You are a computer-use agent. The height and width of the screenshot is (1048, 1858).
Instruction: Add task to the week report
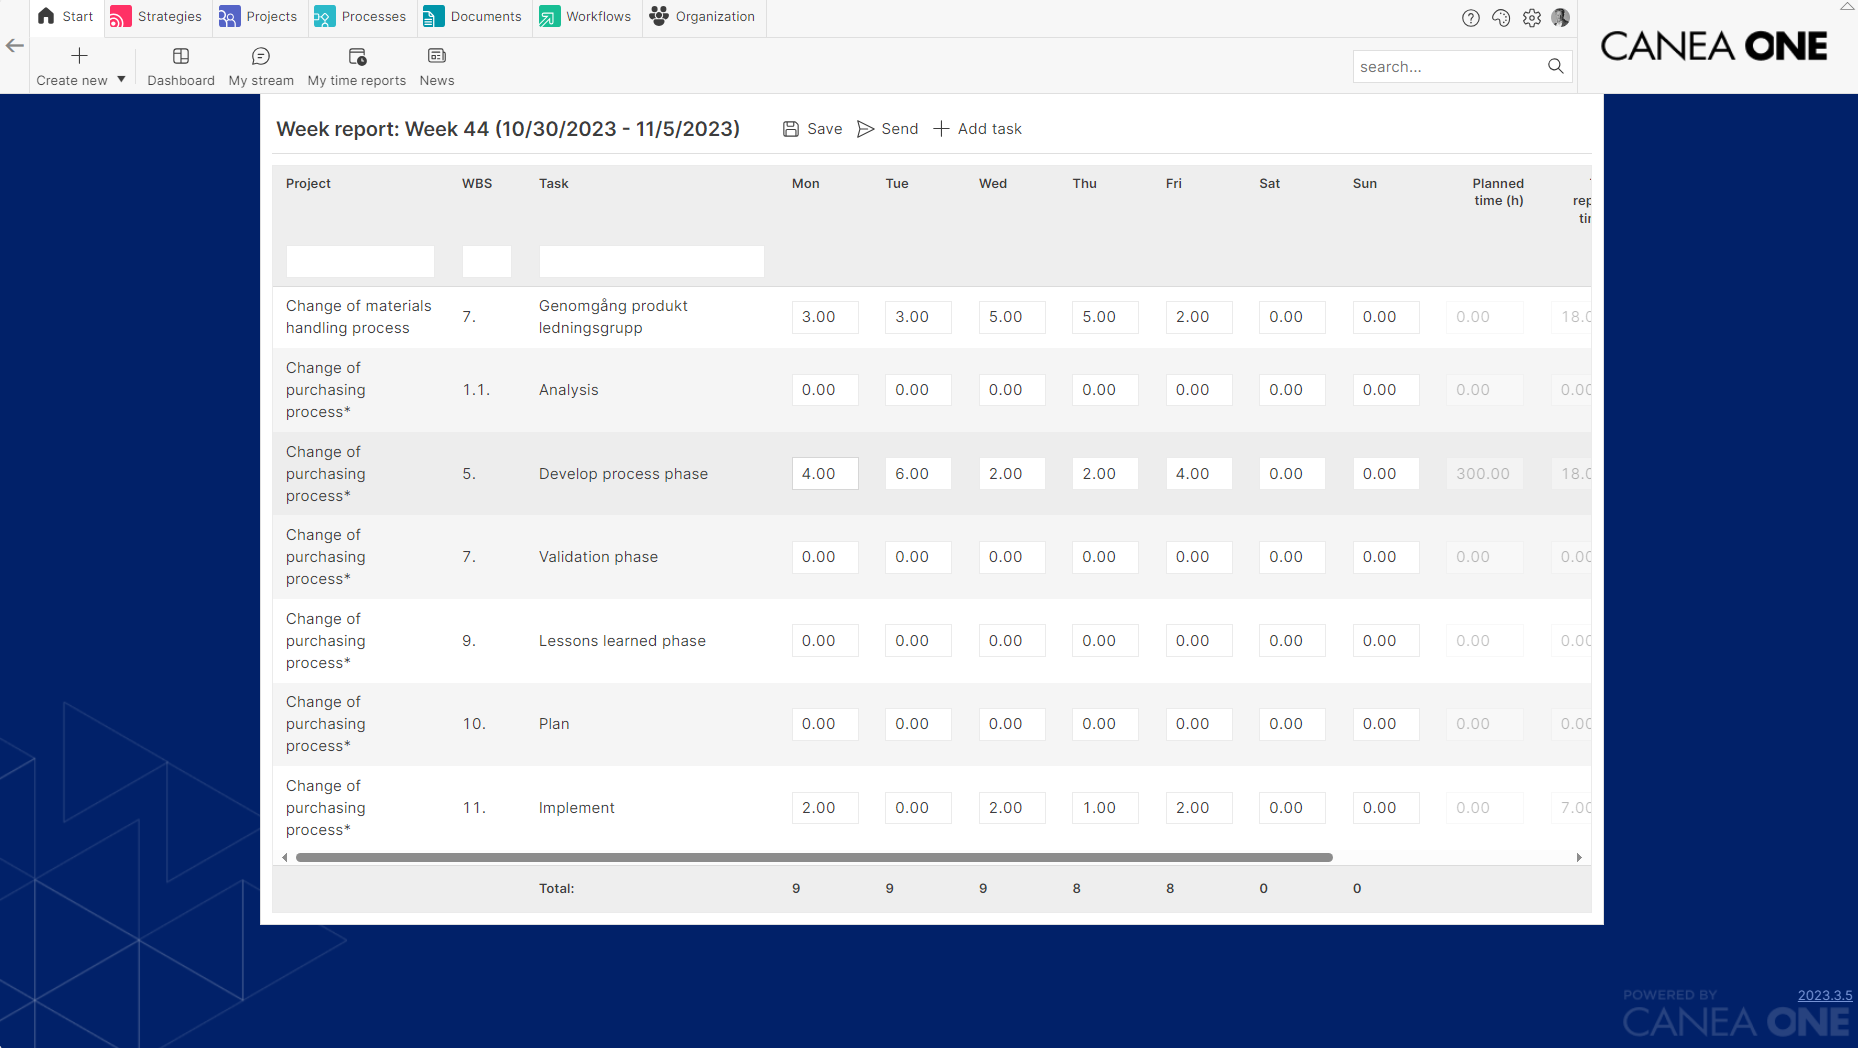pos(977,129)
